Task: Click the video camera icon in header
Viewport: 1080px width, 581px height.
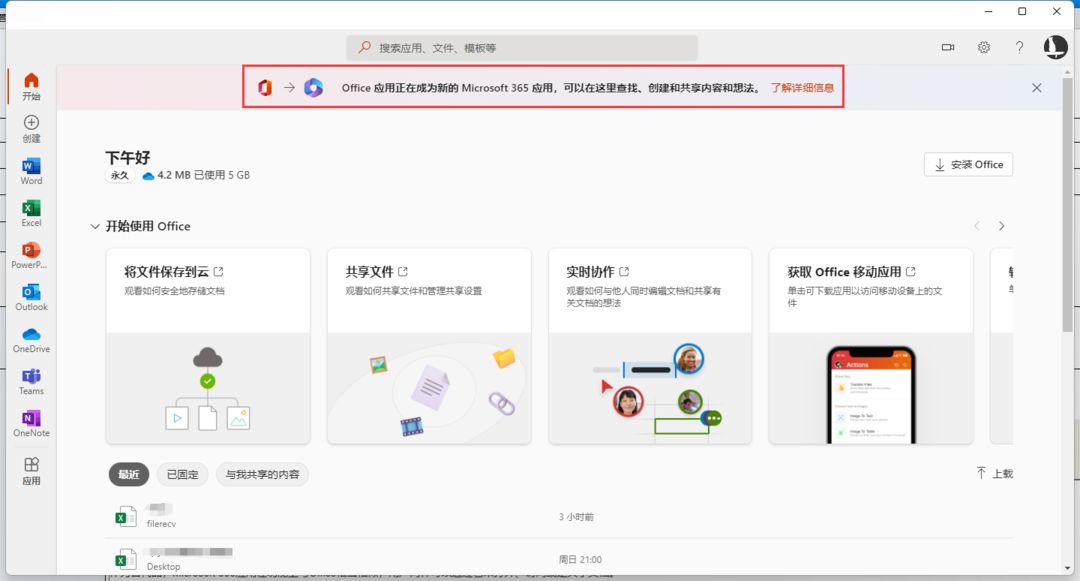Action: pyautogui.click(x=948, y=47)
